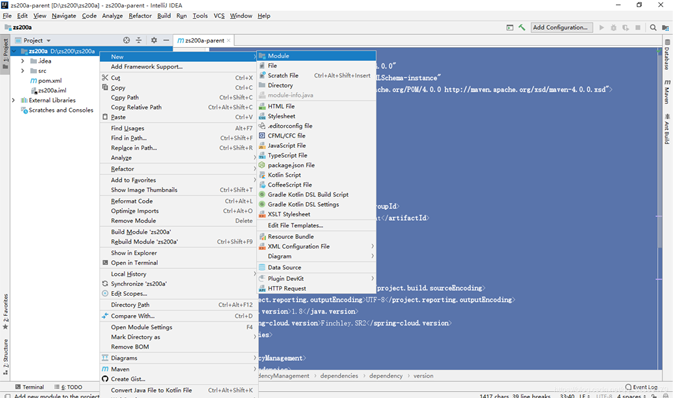Click the Project settings gear icon
673x398 pixels.
(154, 40)
